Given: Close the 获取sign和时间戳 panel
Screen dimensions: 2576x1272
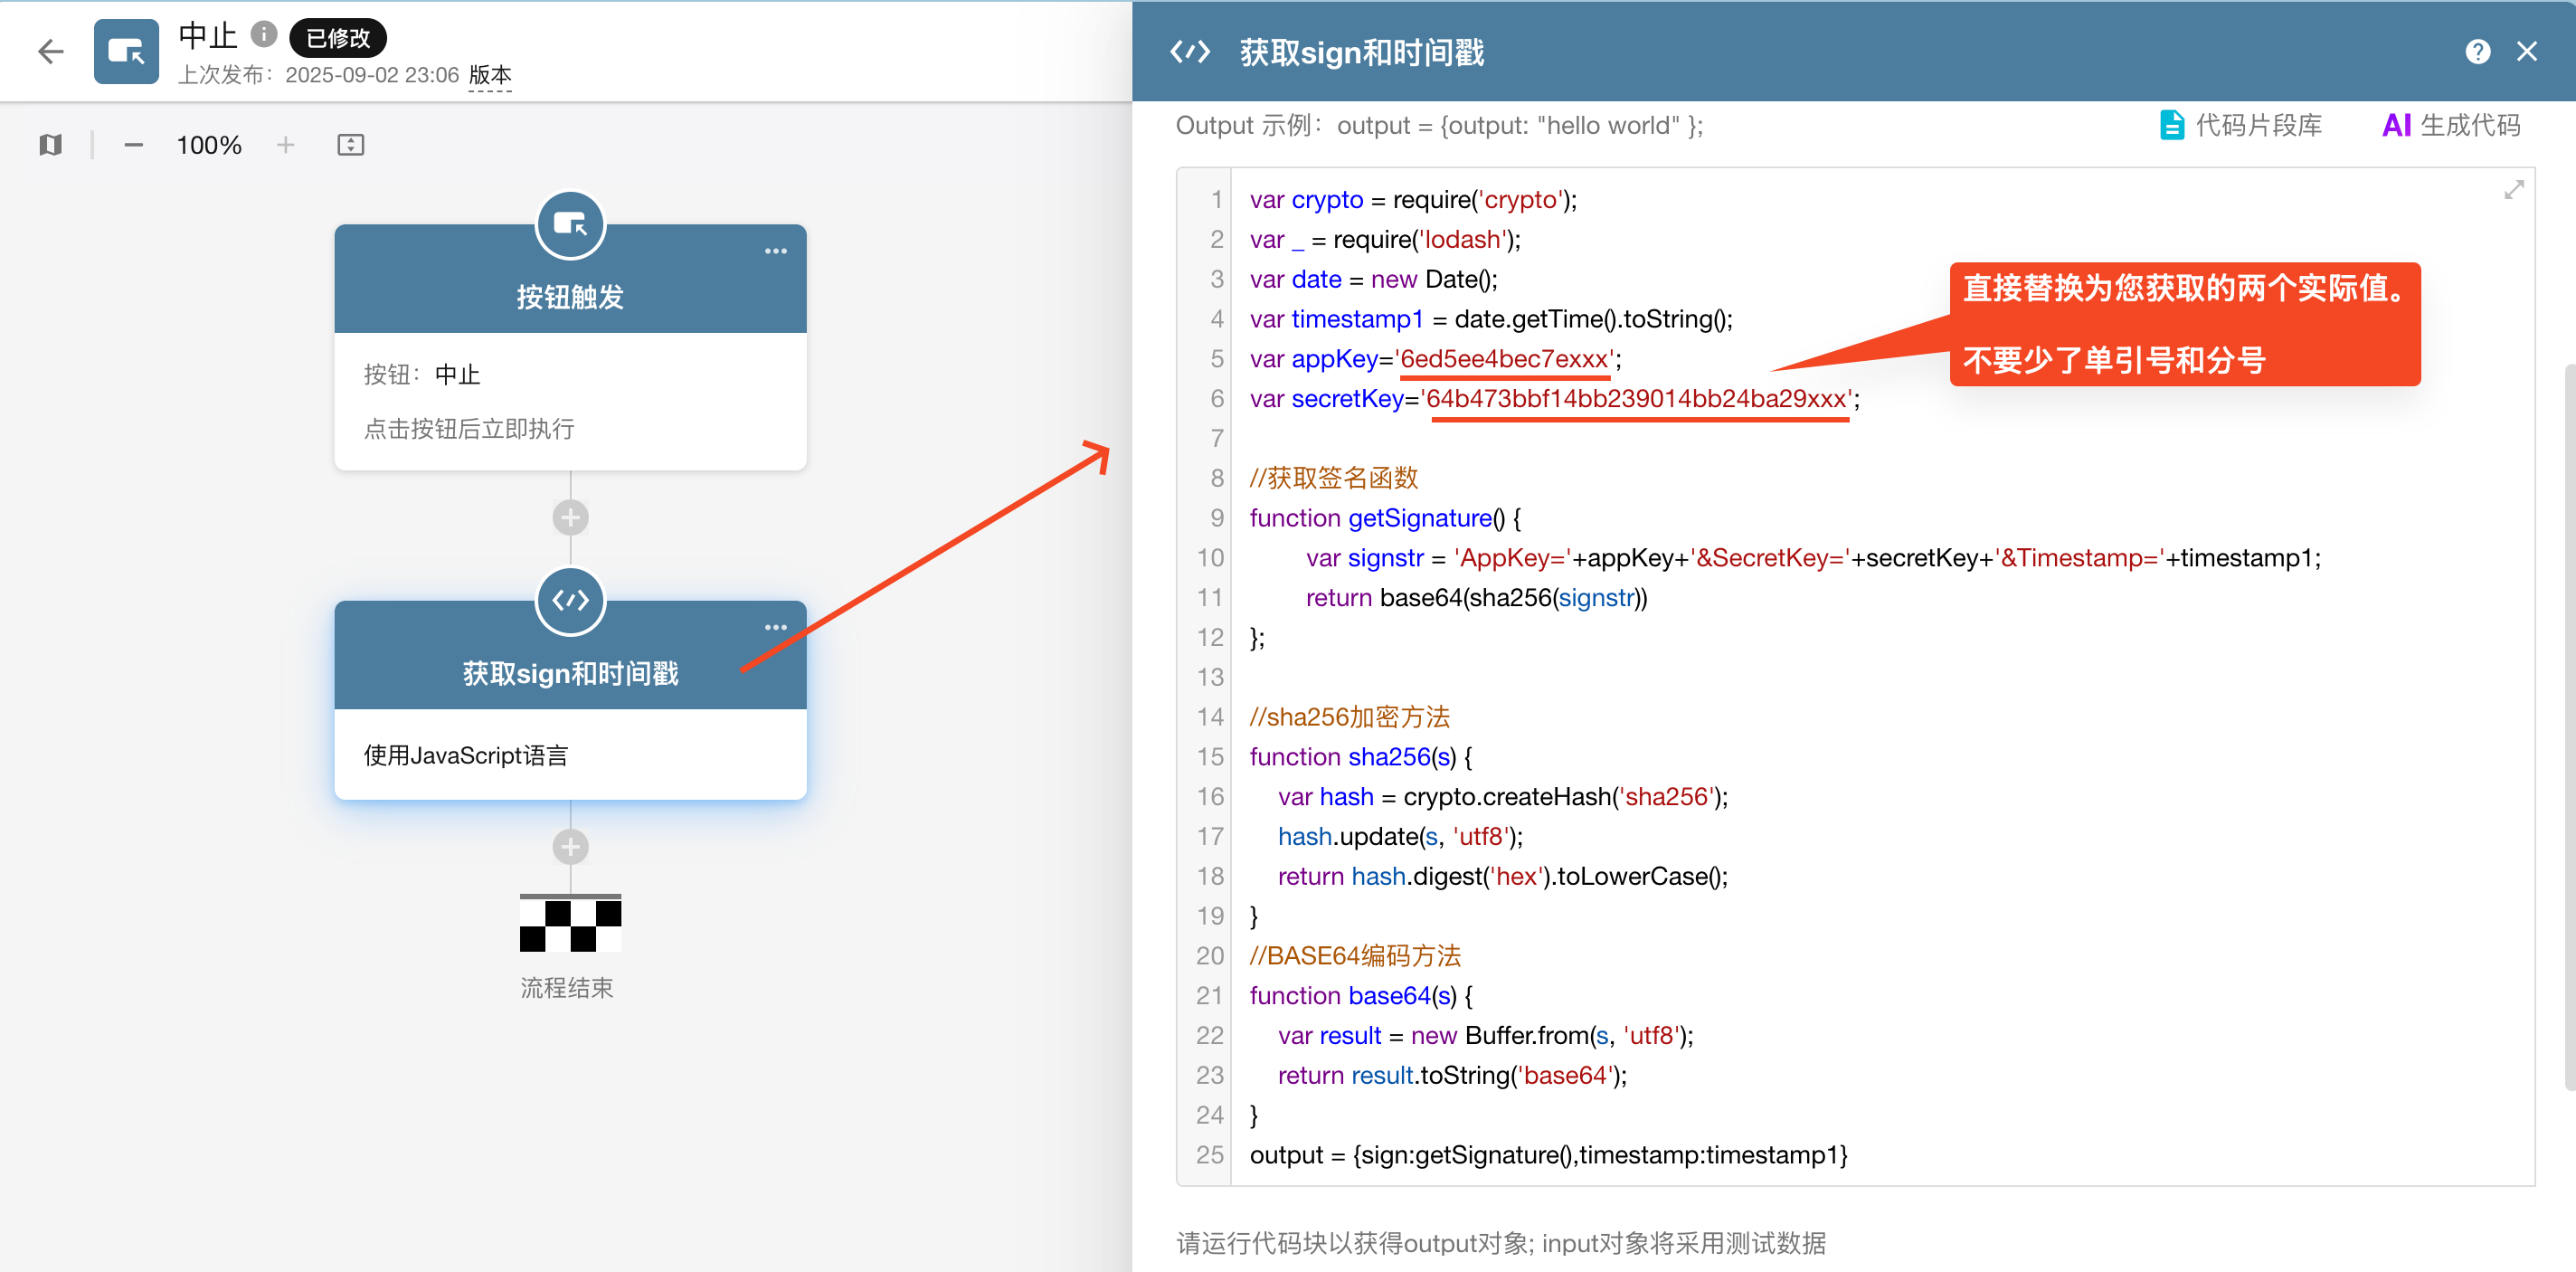Looking at the screenshot, I should (2526, 52).
